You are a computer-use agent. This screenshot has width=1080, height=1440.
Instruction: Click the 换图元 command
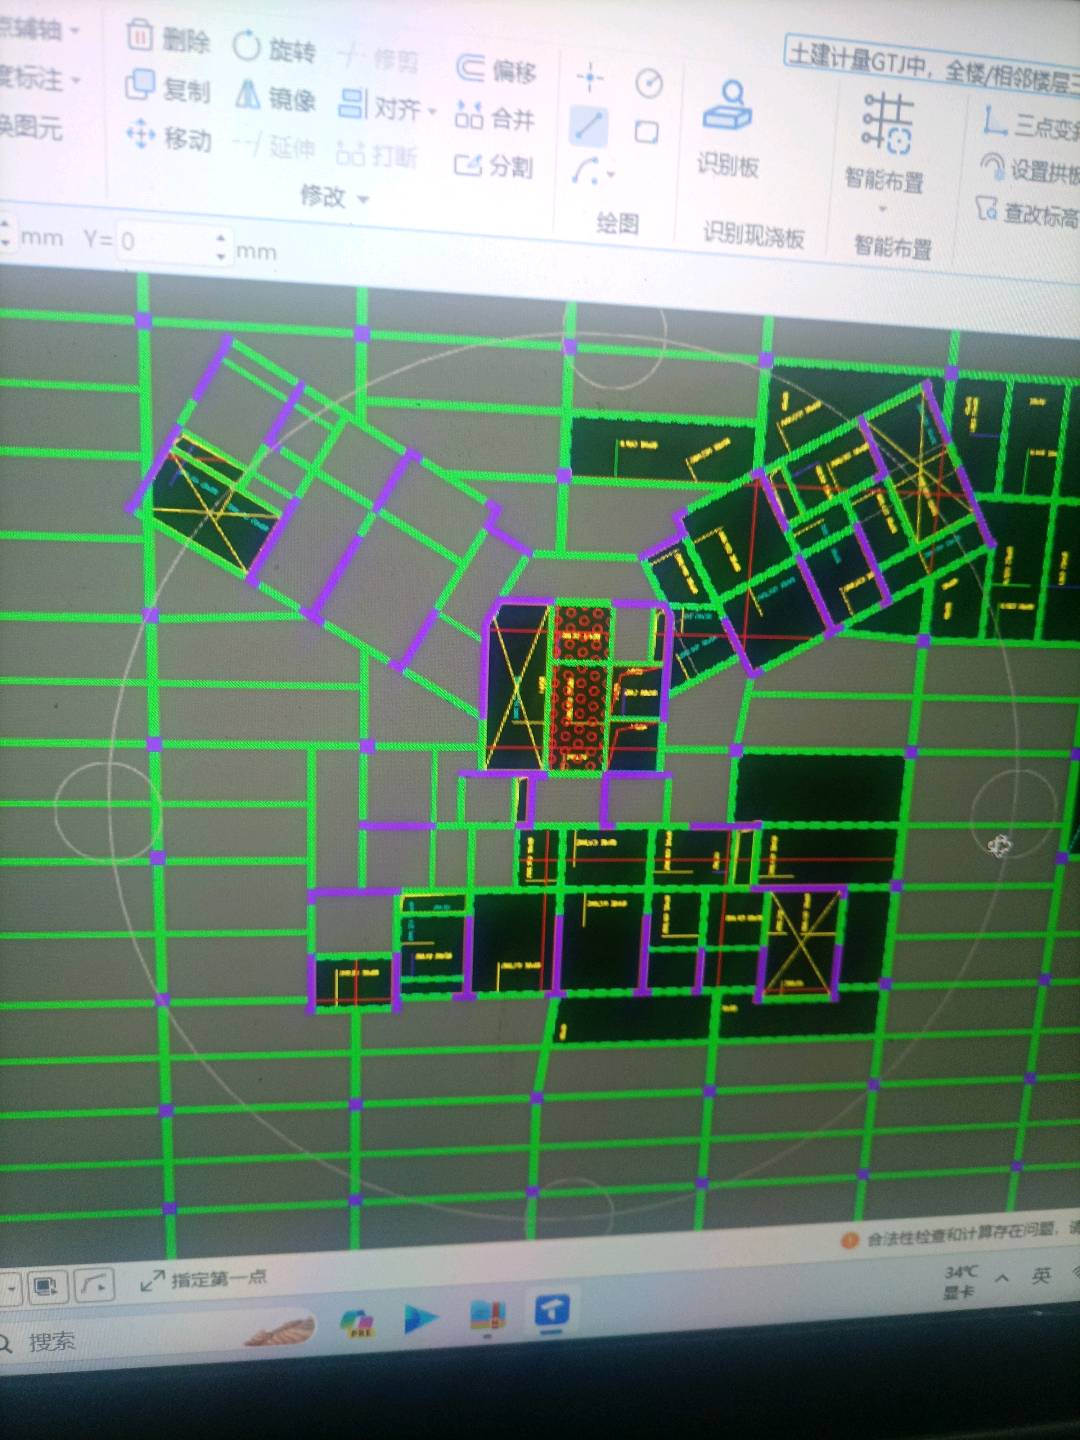coord(31,126)
